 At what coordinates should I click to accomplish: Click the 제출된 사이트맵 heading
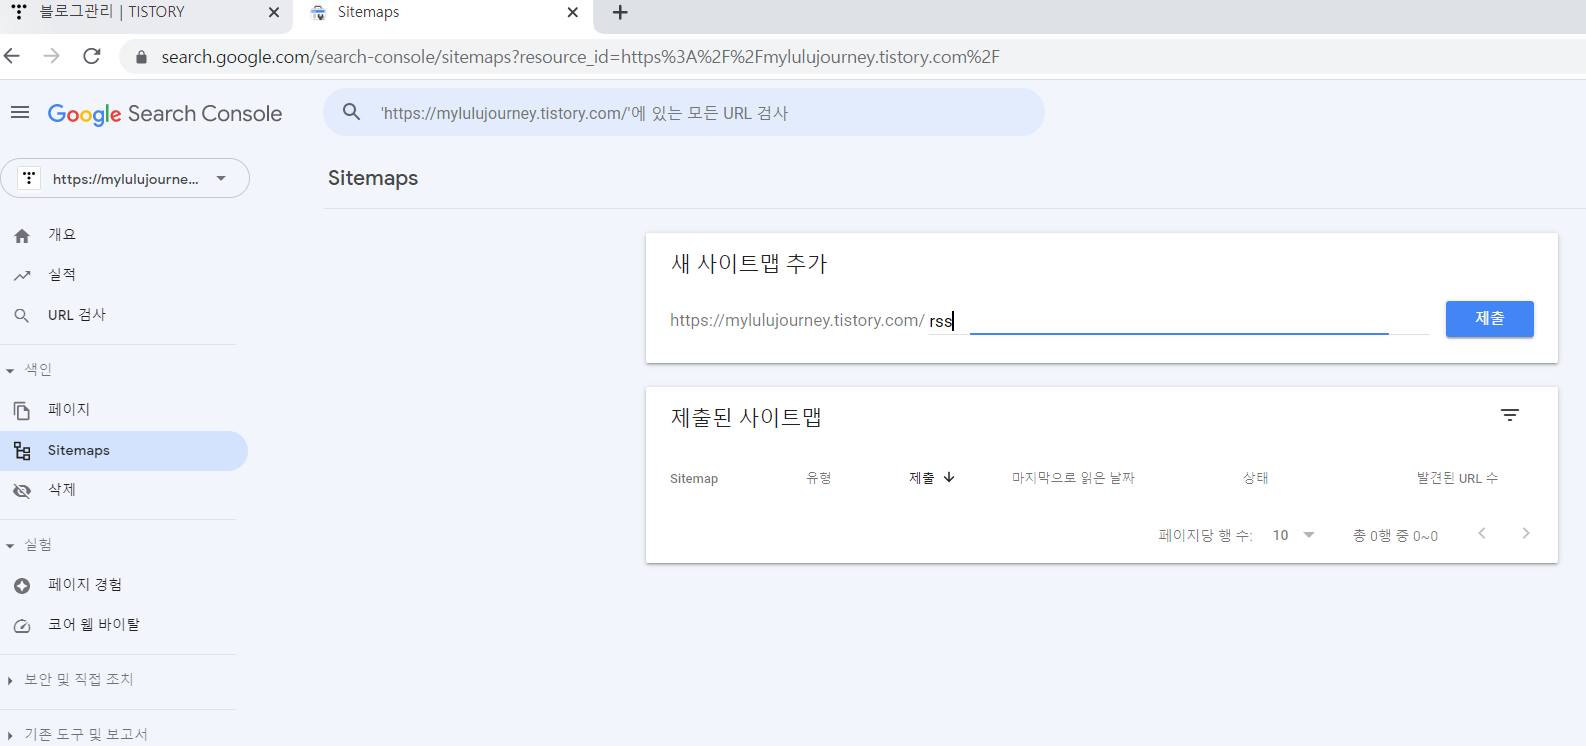(x=746, y=418)
